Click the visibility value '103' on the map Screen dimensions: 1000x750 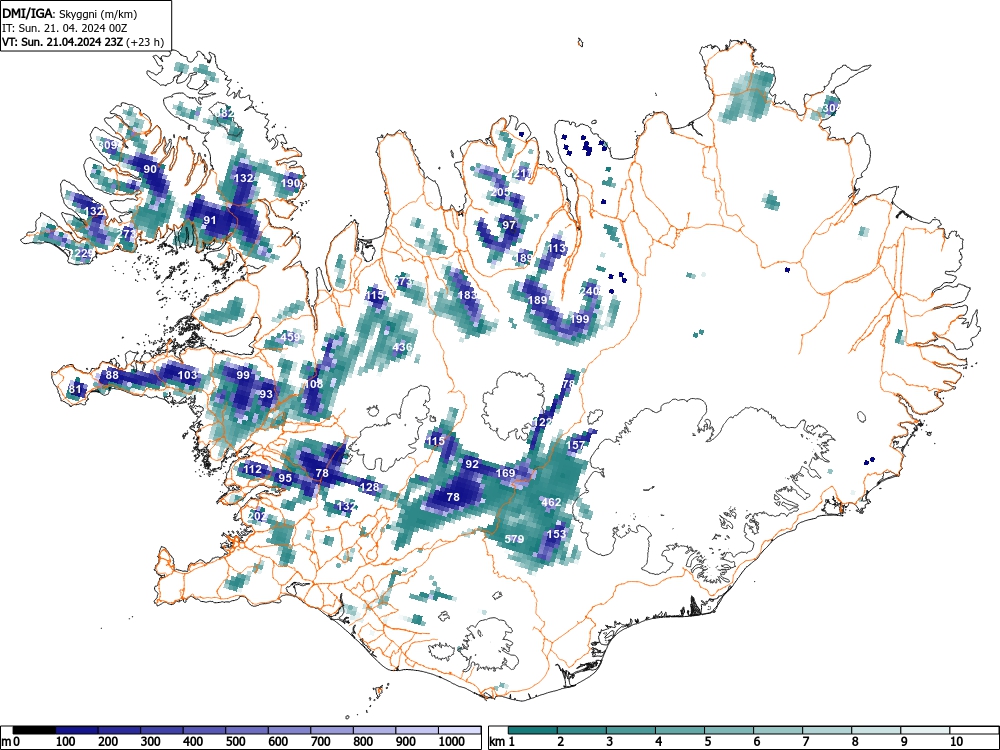coord(187,375)
